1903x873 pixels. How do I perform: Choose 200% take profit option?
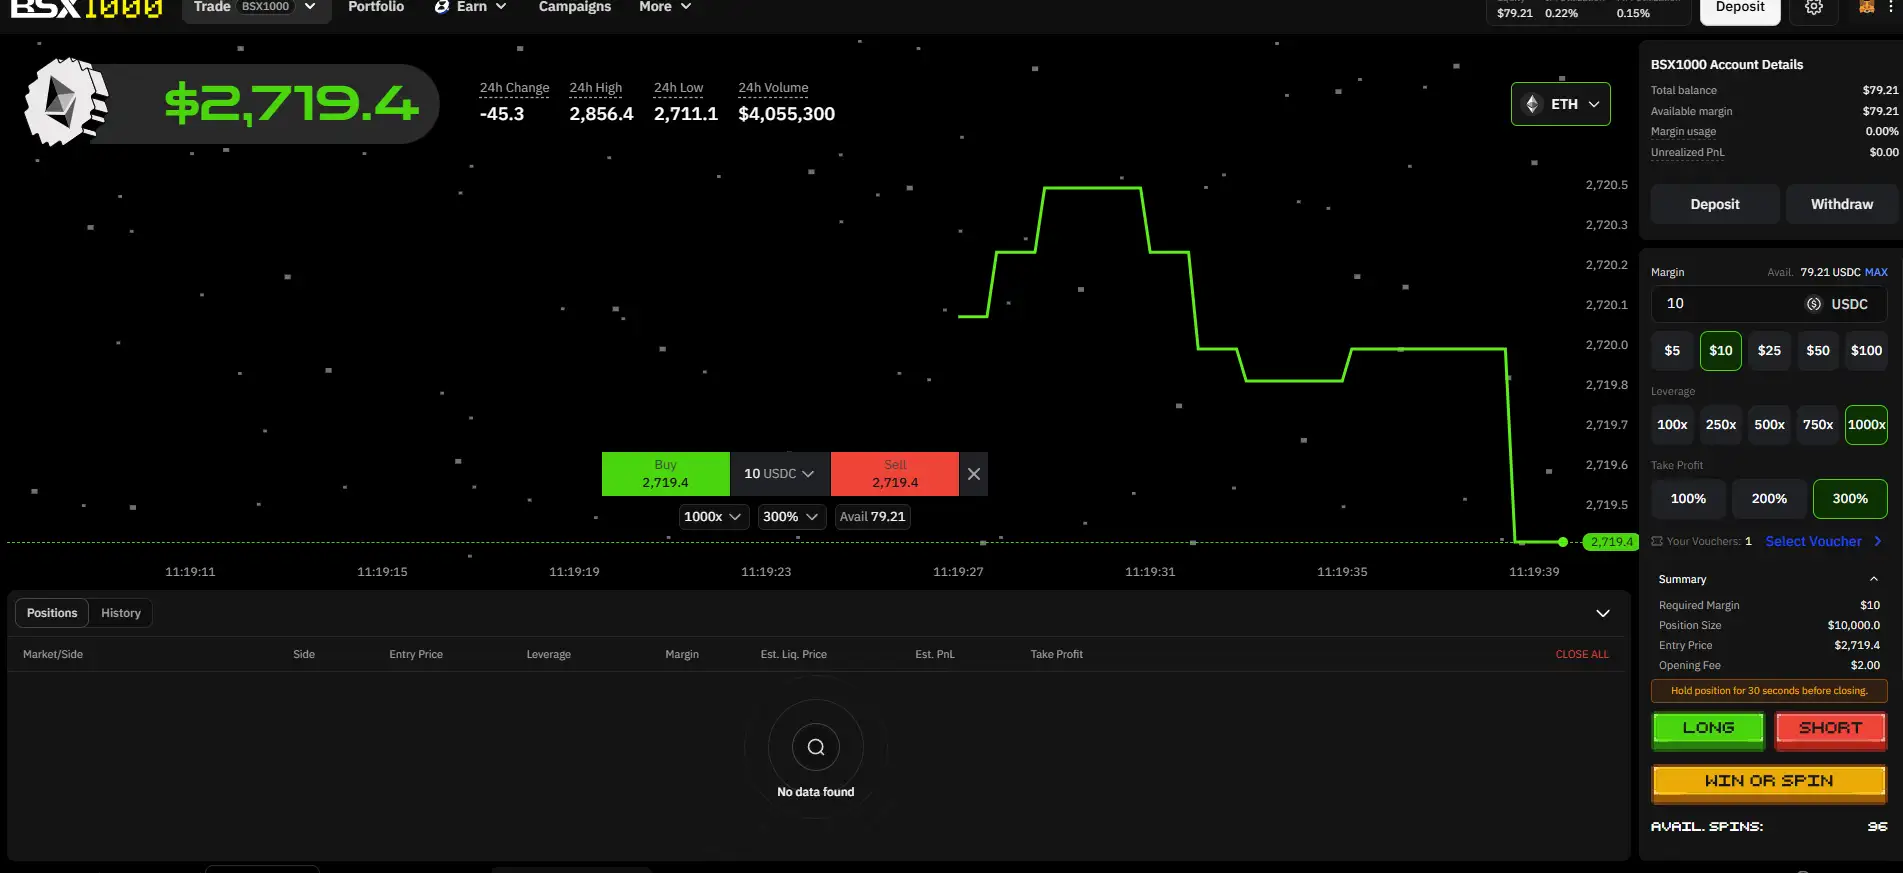click(x=1768, y=499)
